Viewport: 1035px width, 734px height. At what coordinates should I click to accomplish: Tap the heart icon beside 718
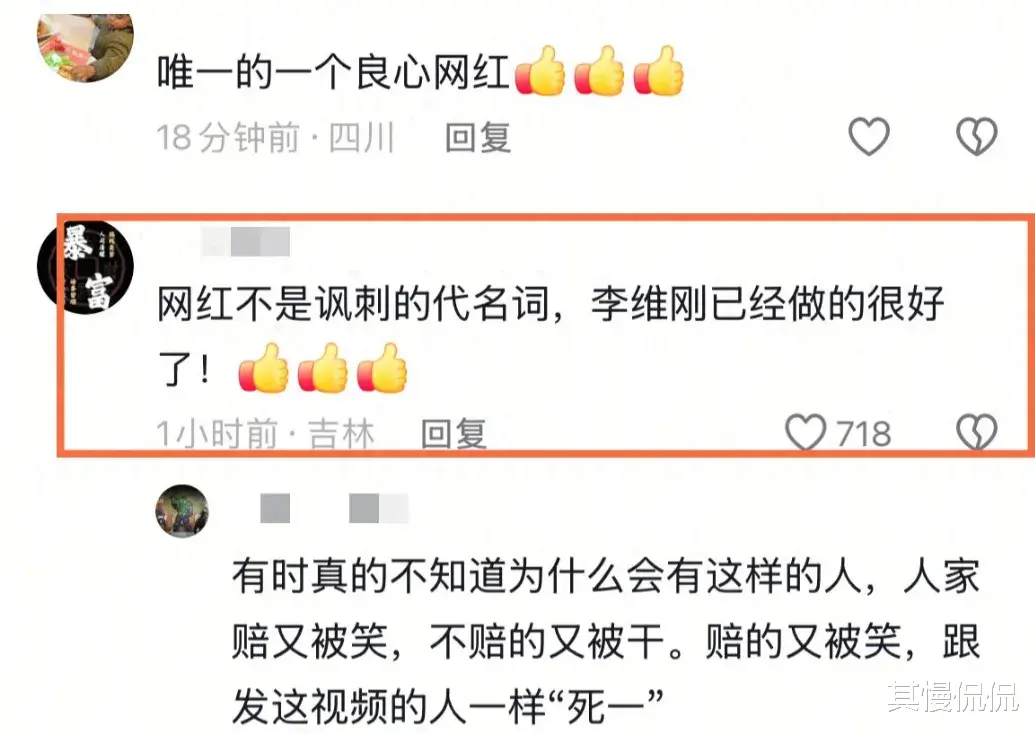tap(805, 432)
